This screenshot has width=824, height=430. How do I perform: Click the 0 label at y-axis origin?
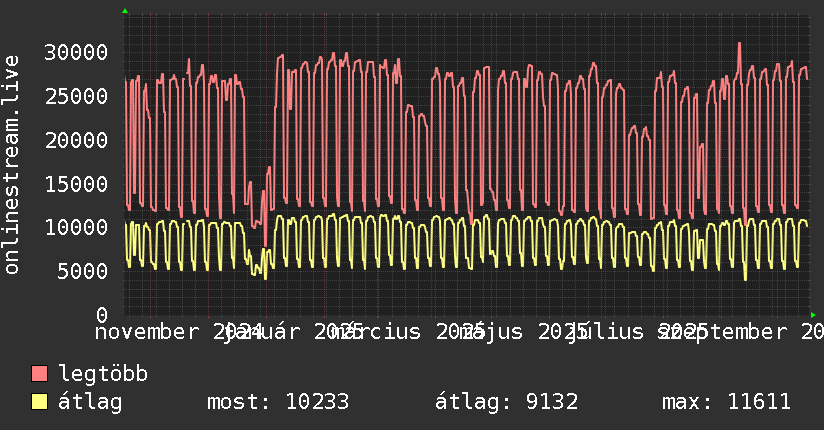[x=102, y=315]
